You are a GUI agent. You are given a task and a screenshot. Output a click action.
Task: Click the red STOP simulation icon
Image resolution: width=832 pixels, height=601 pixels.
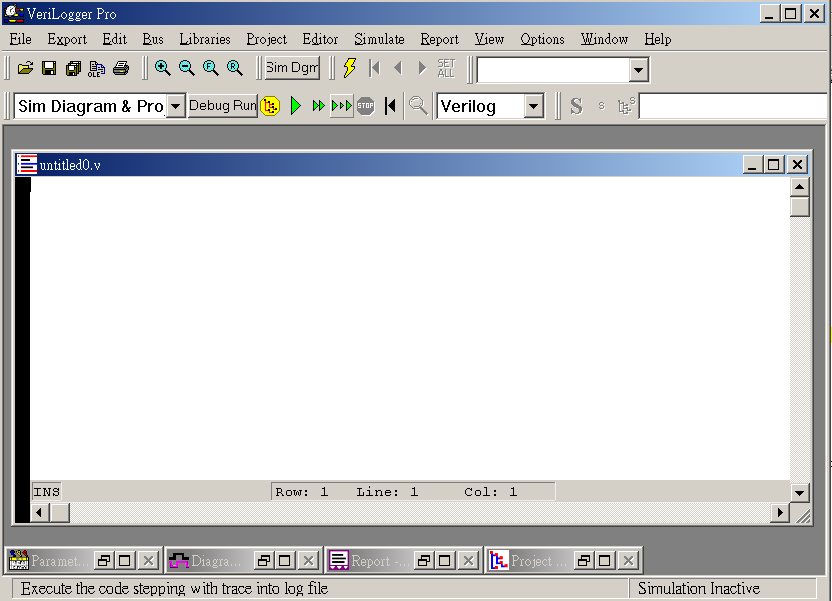[366, 106]
